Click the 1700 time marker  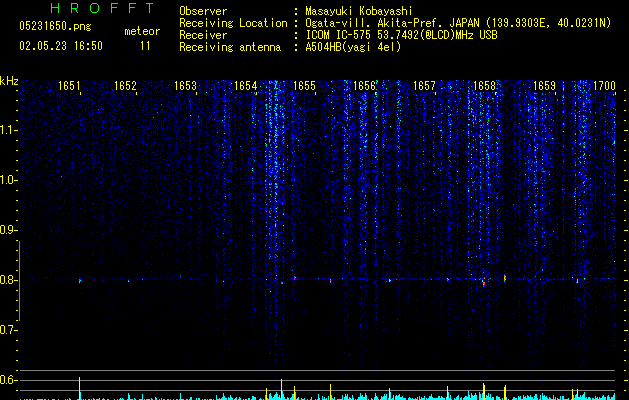[x=604, y=86]
